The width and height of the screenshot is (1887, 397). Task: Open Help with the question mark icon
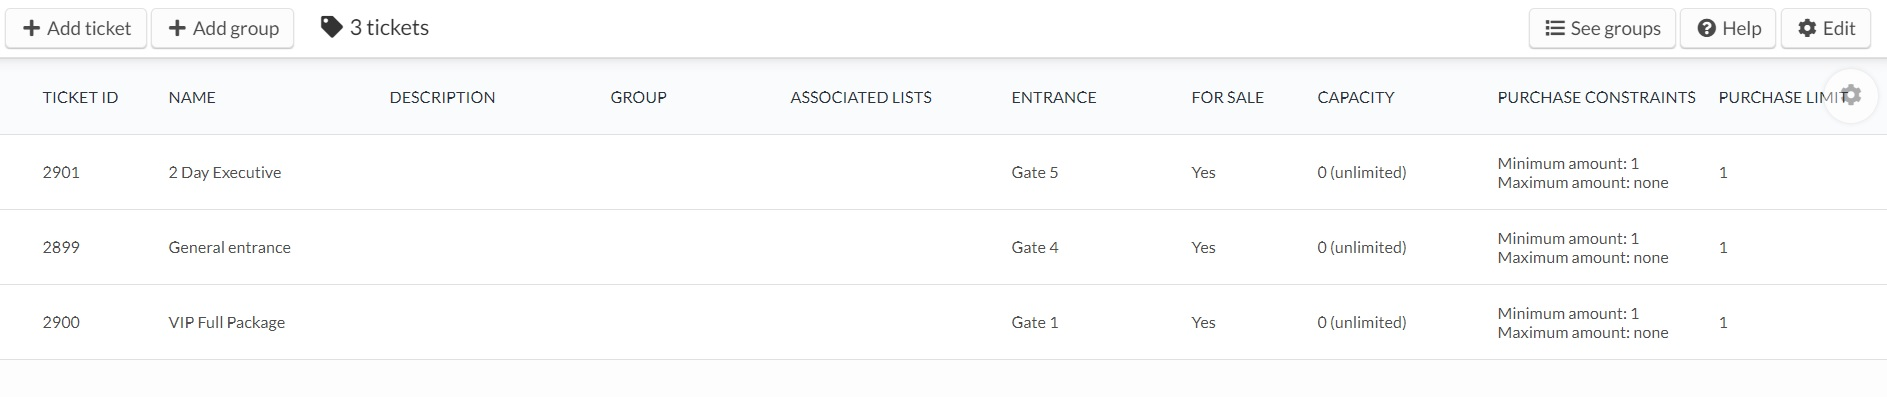coord(1728,28)
